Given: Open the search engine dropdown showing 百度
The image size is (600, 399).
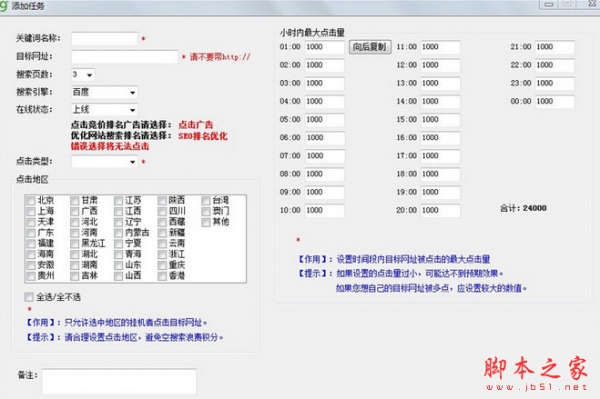Looking at the screenshot, I should [104, 92].
